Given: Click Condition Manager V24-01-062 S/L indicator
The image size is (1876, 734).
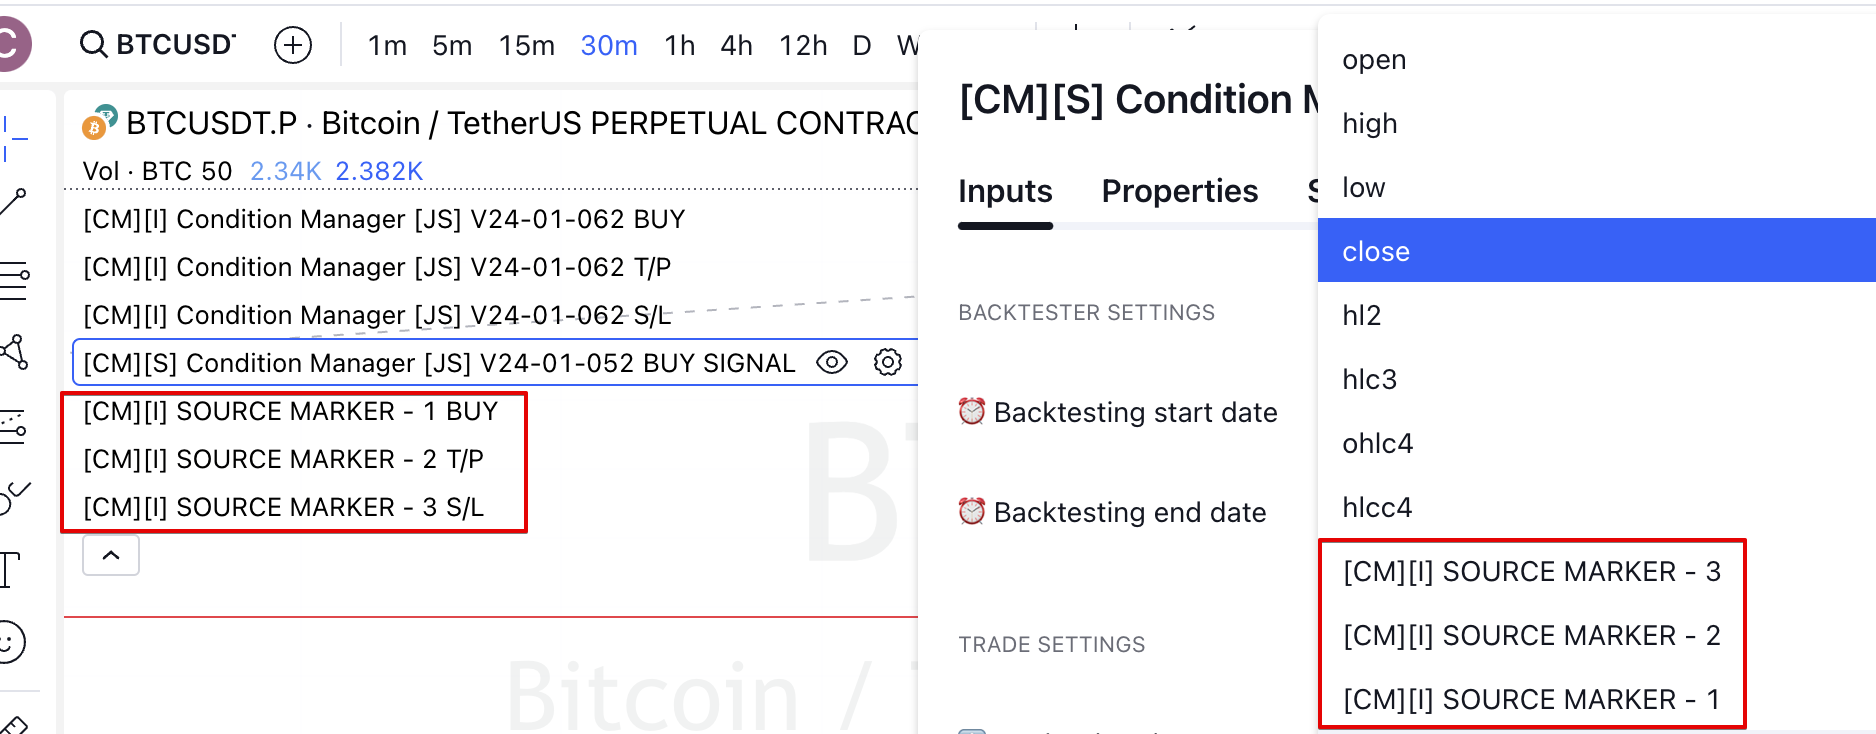Looking at the screenshot, I should tap(376, 315).
